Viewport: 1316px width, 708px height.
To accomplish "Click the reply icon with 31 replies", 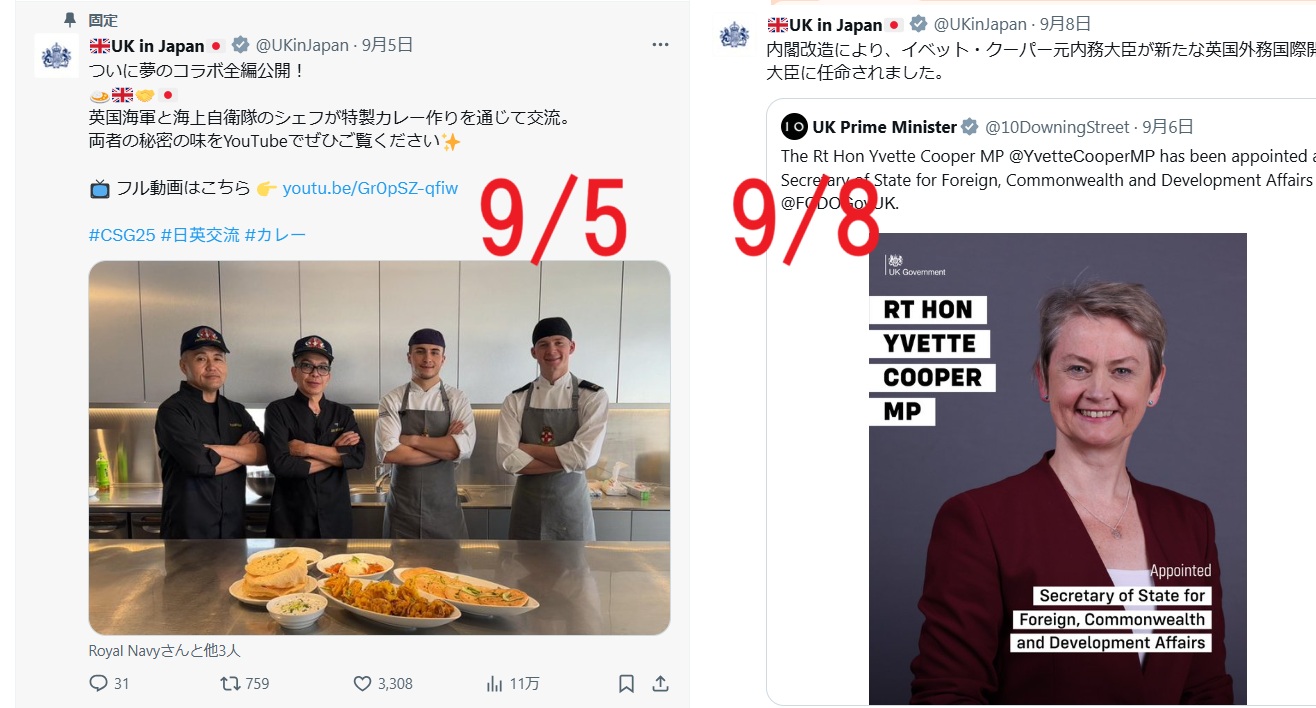I will (x=98, y=684).
